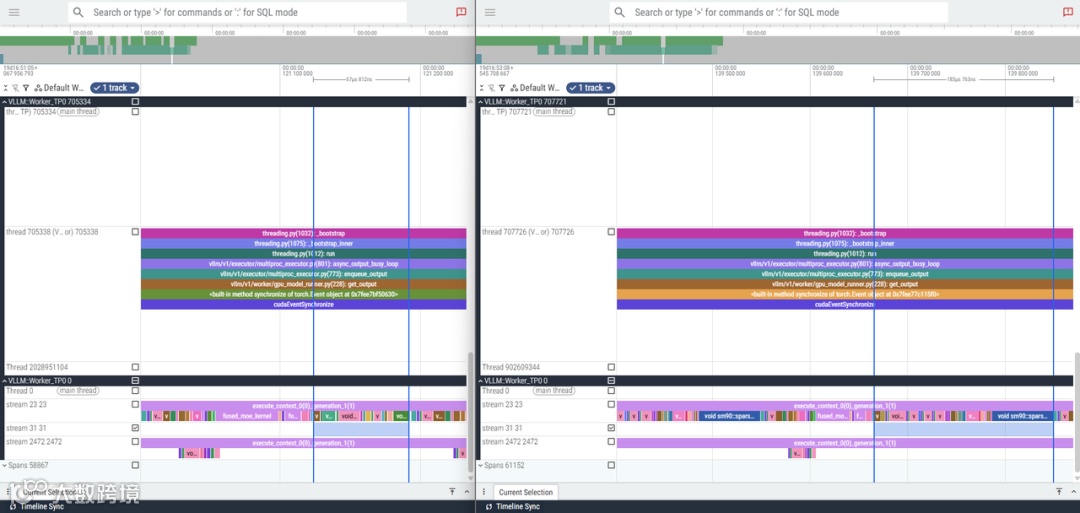
Task: Select cudaEventSynchronize slice in left window
Action: coord(304,304)
